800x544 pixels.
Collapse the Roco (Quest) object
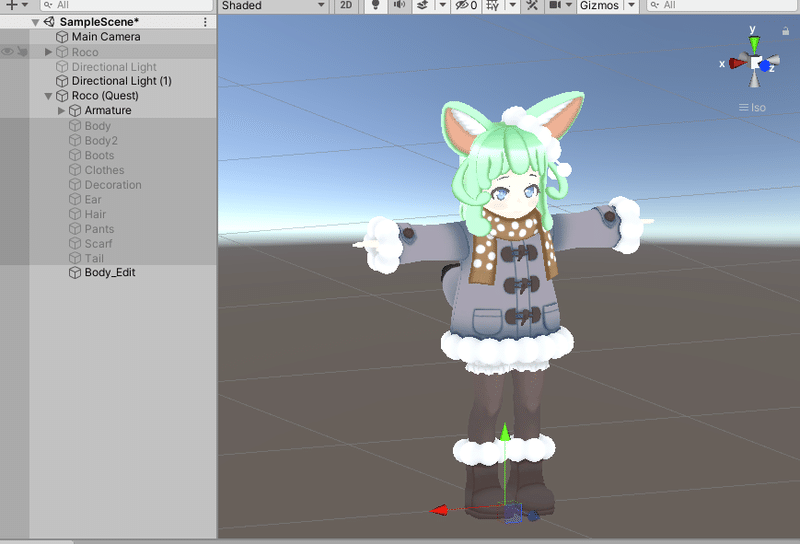[48, 96]
